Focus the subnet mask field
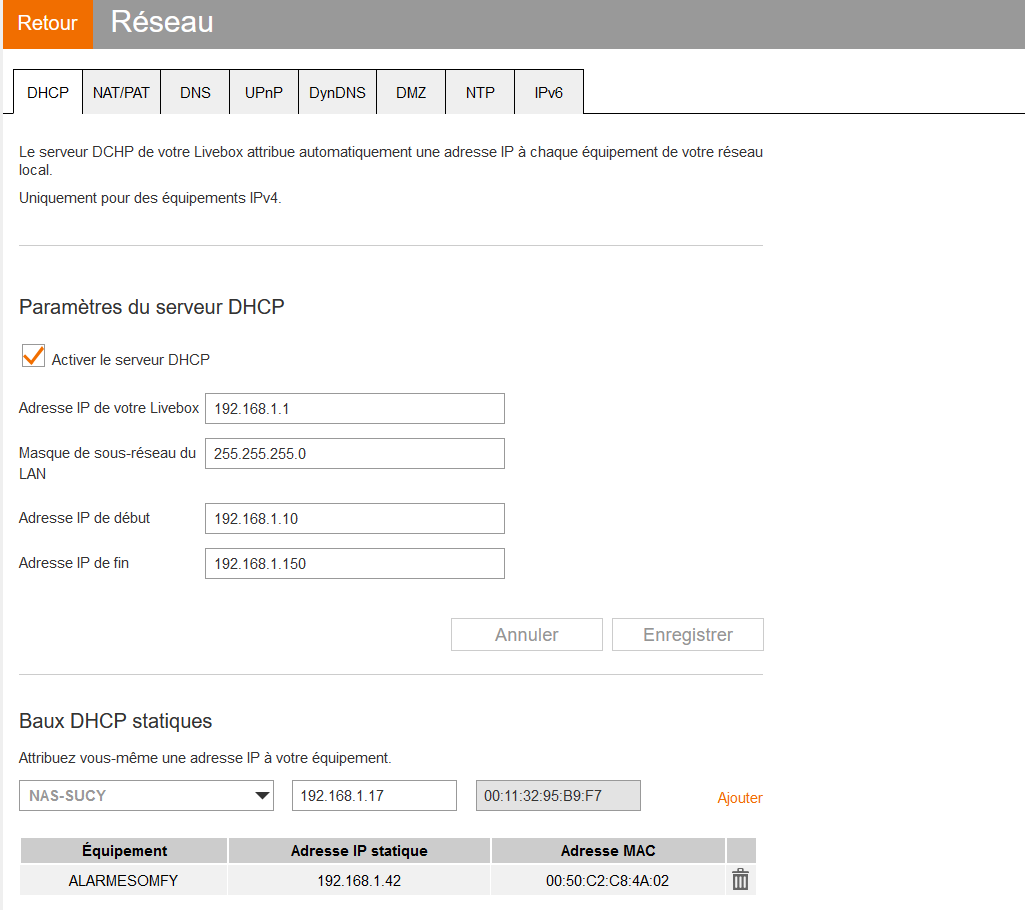The width and height of the screenshot is (1025, 910). [x=354, y=454]
